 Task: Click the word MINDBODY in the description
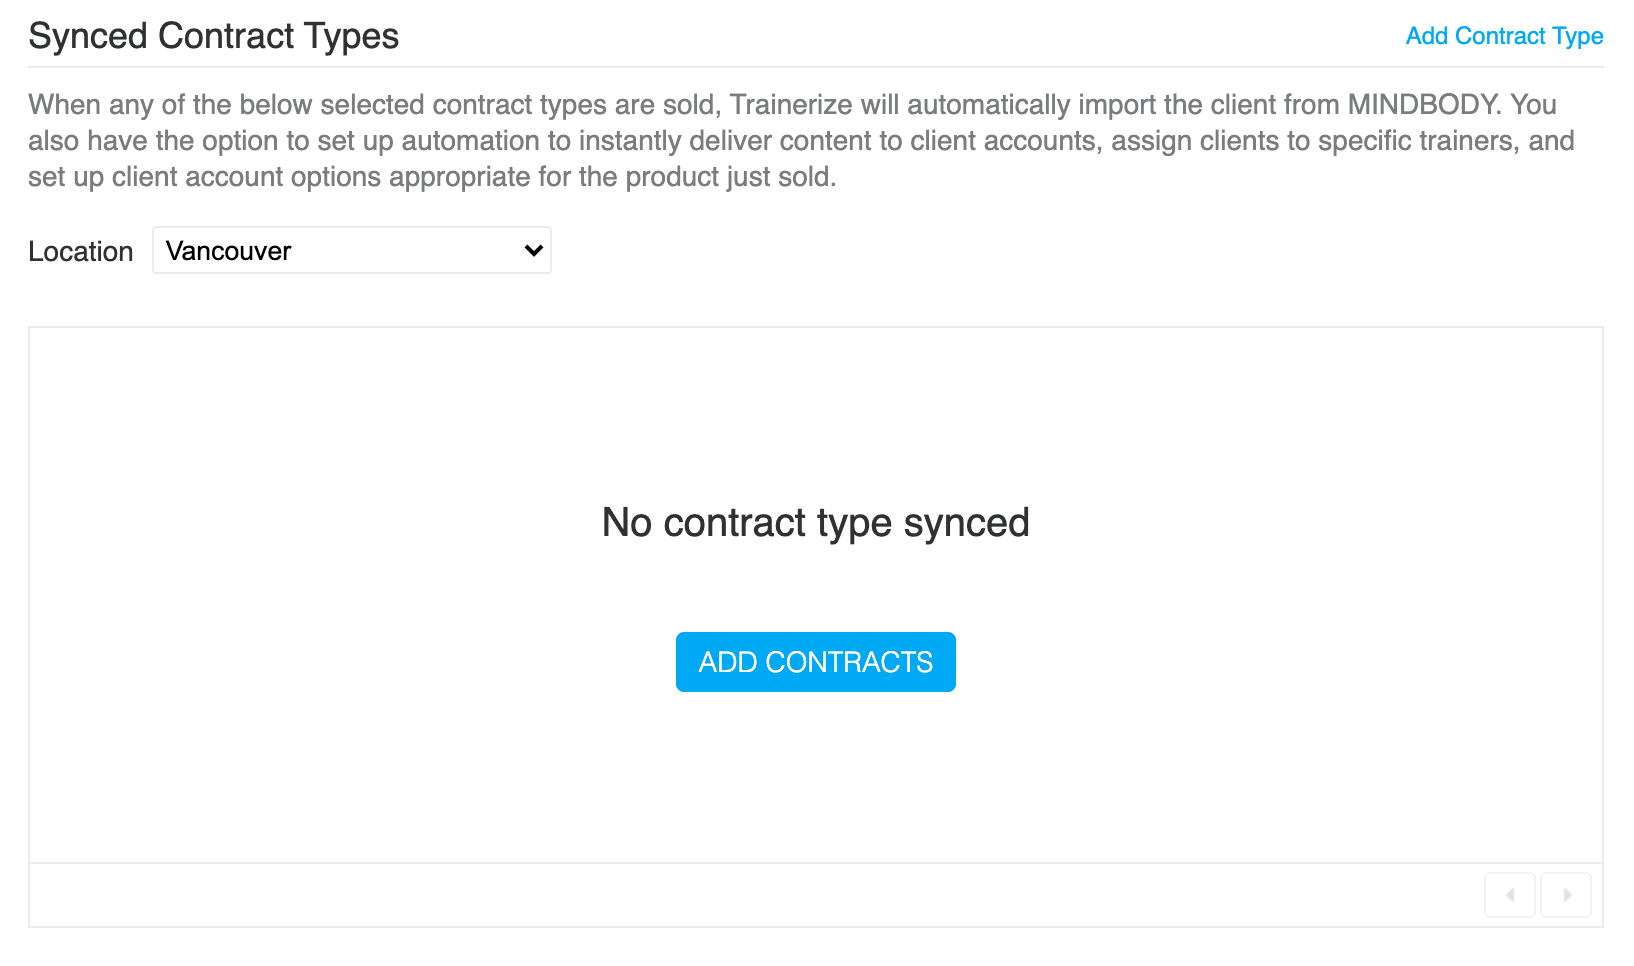pos(1425,104)
